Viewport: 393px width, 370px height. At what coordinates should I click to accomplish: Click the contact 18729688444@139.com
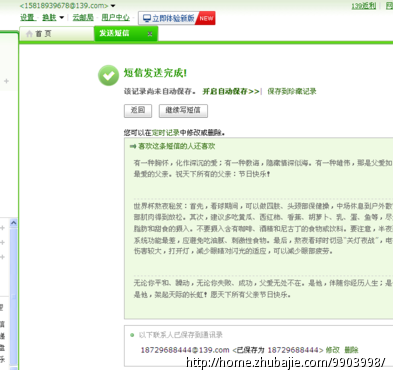coord(185,350)
